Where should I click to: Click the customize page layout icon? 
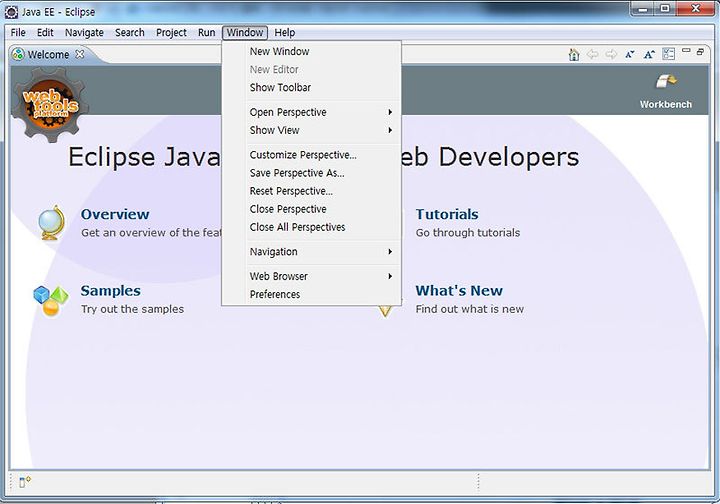click(x=669, y=54)
